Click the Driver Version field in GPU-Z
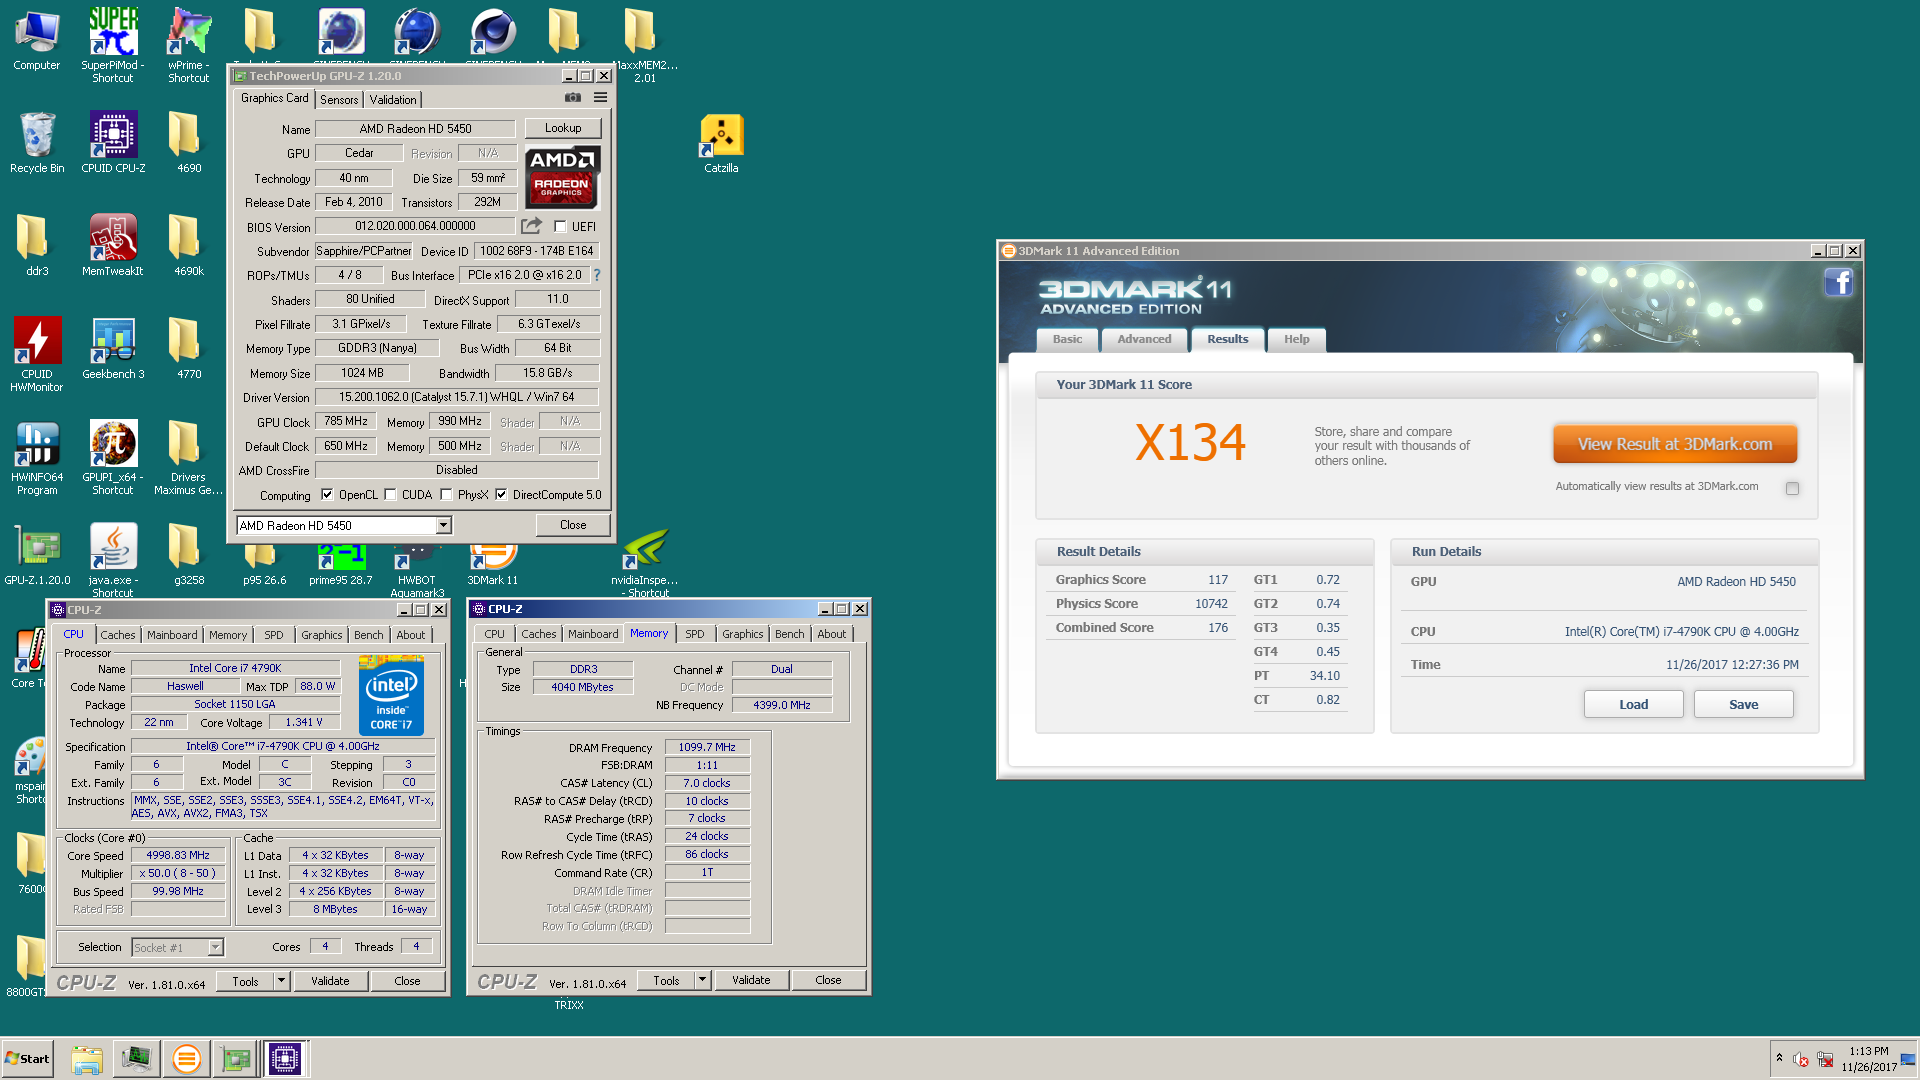Screen dimensions: 1920x1080 click(x=457, y=397)
